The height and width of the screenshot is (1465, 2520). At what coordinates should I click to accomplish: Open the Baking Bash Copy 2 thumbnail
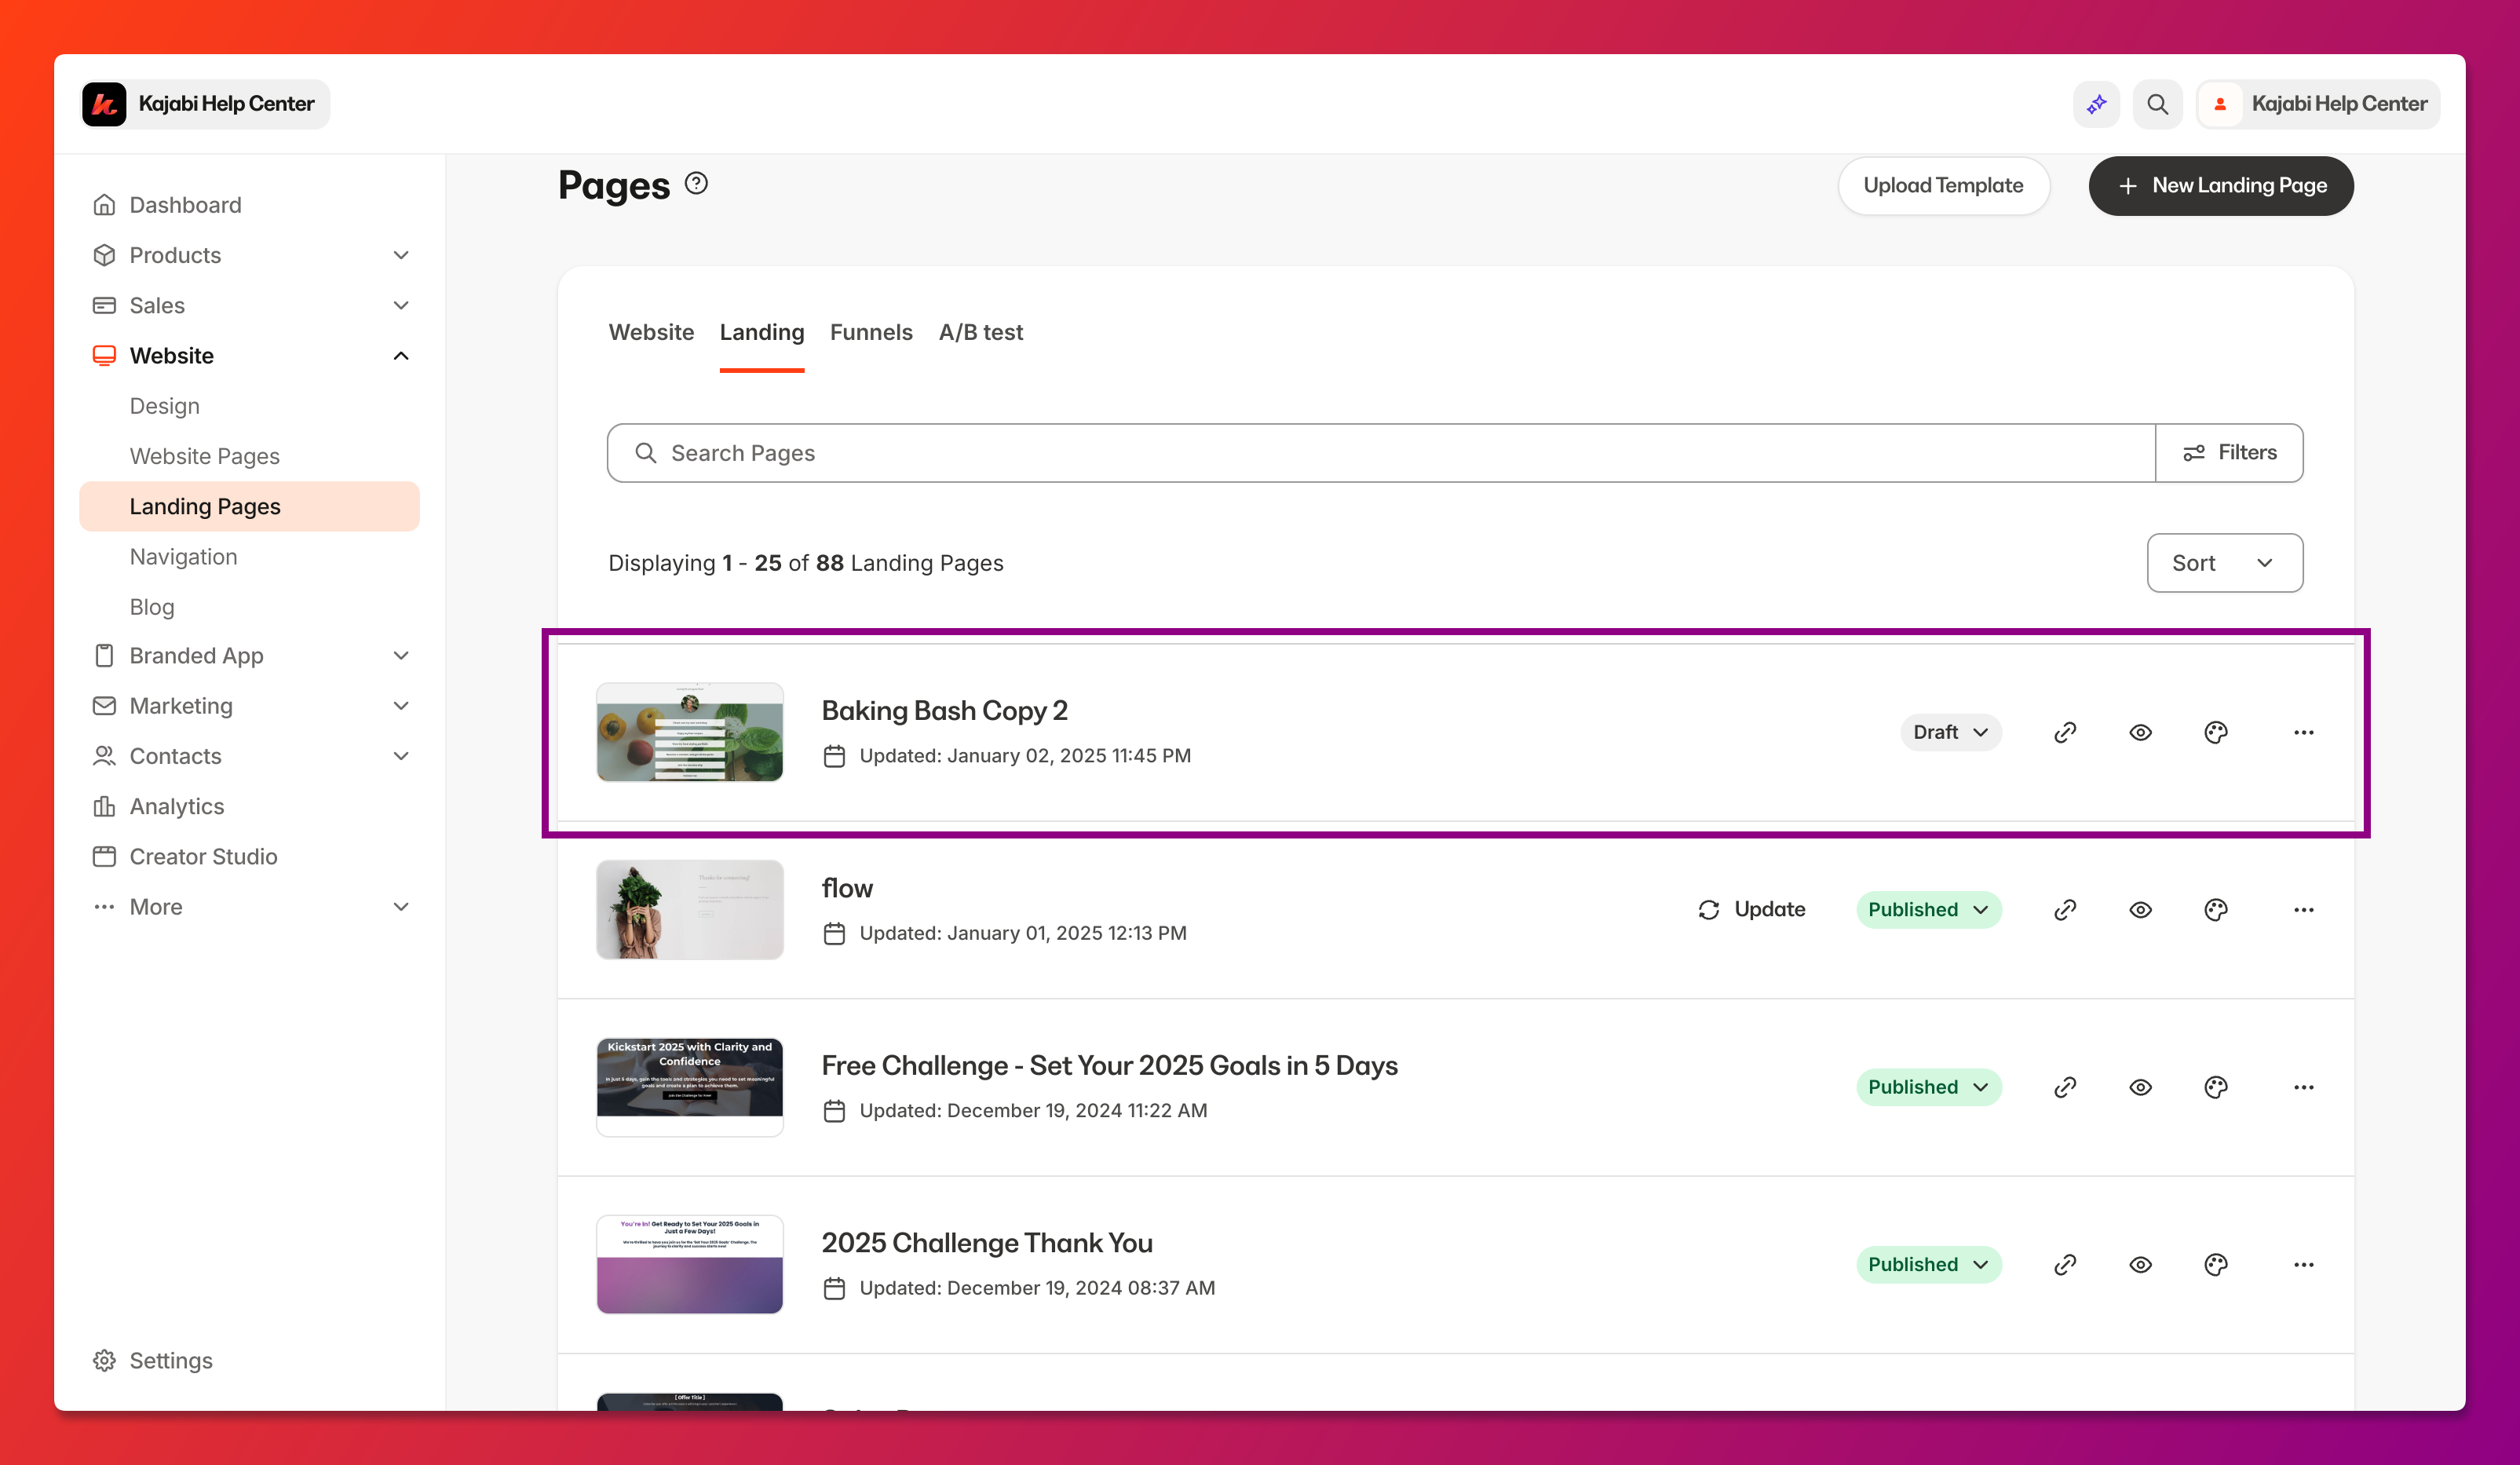pyautogui.click(x=690, y=732)
